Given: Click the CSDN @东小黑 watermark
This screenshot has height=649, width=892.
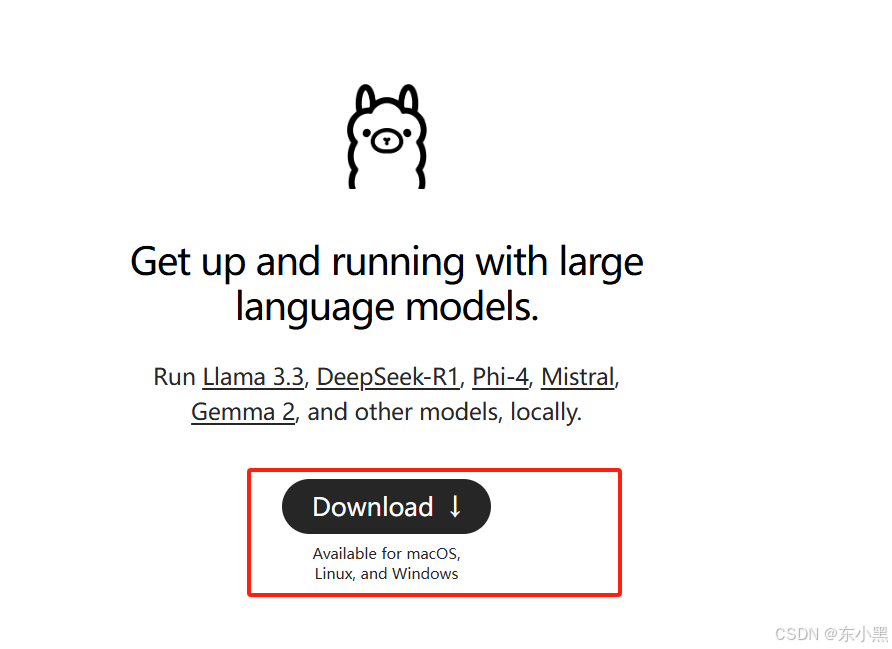Looking at the screenshot, I should [831, 634].
